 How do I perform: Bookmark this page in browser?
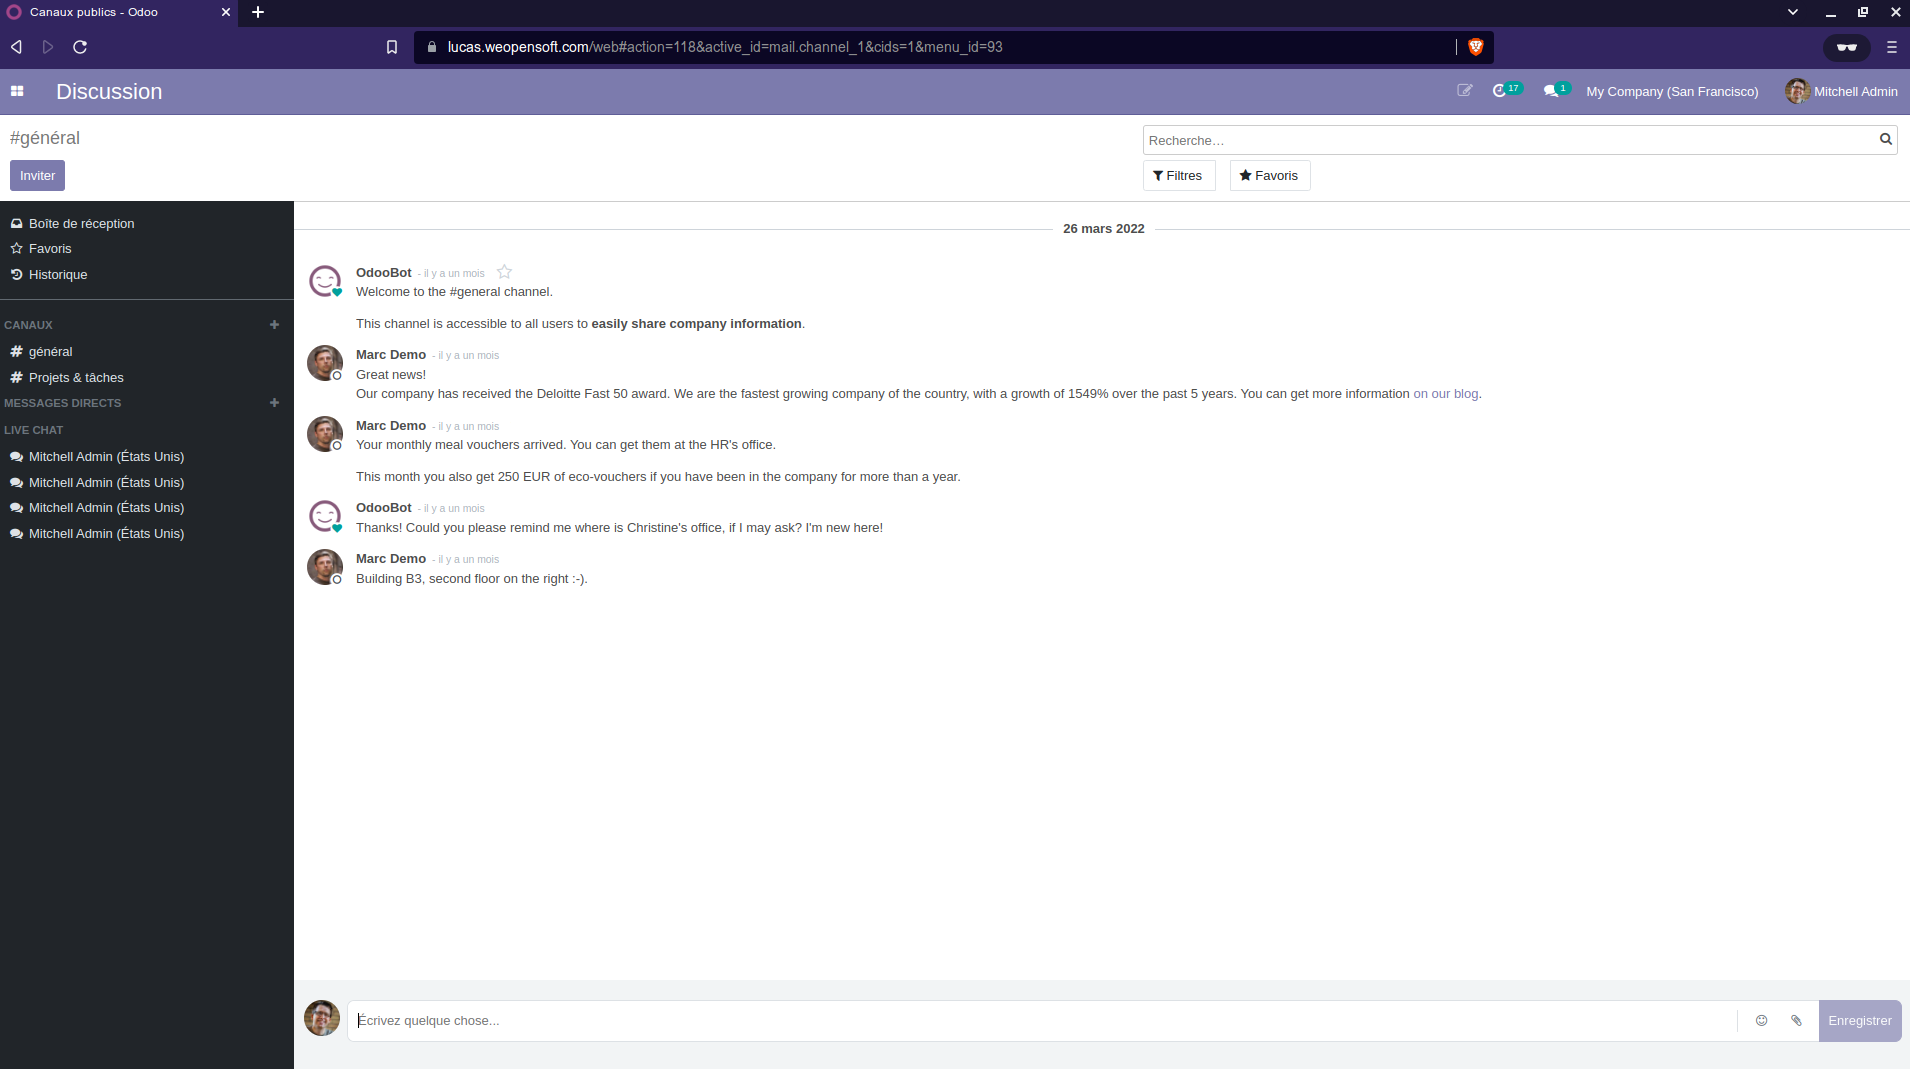click(x=392, y=47)
